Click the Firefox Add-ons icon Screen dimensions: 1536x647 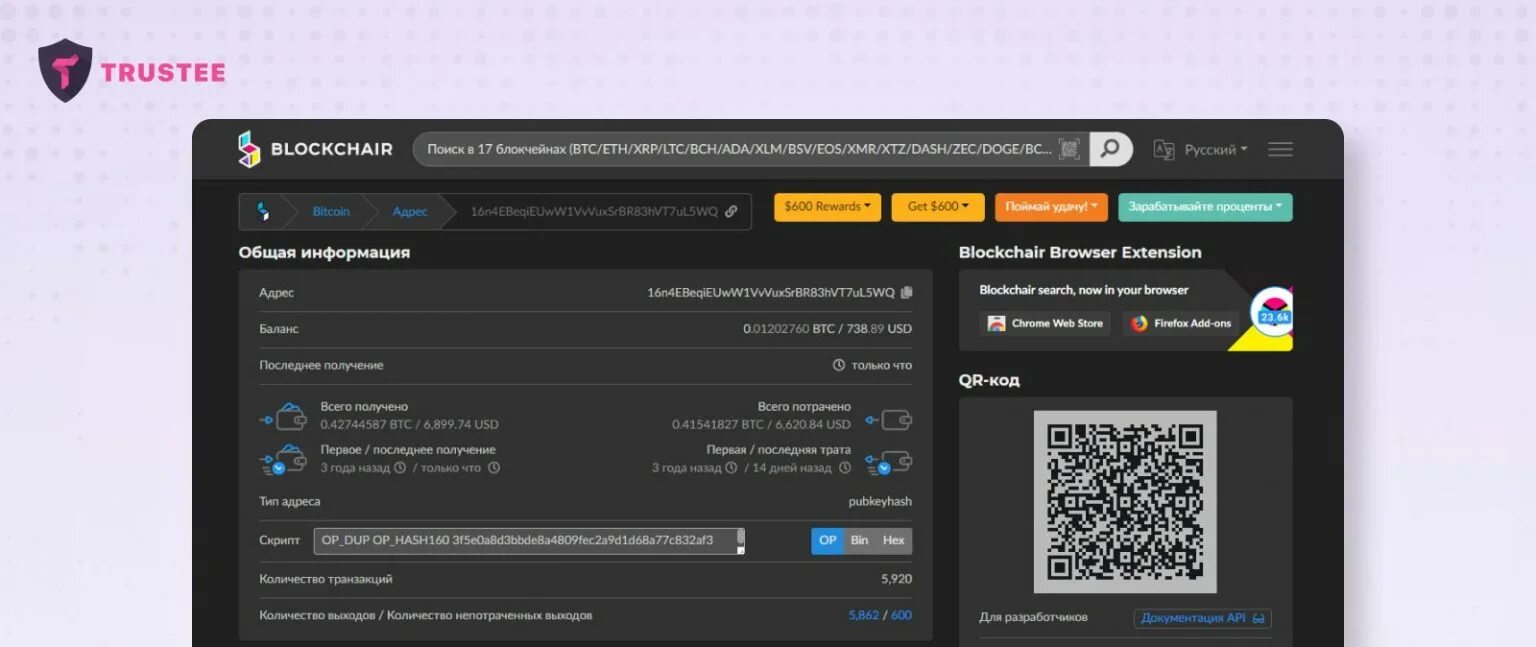(x=1139, y=323)
